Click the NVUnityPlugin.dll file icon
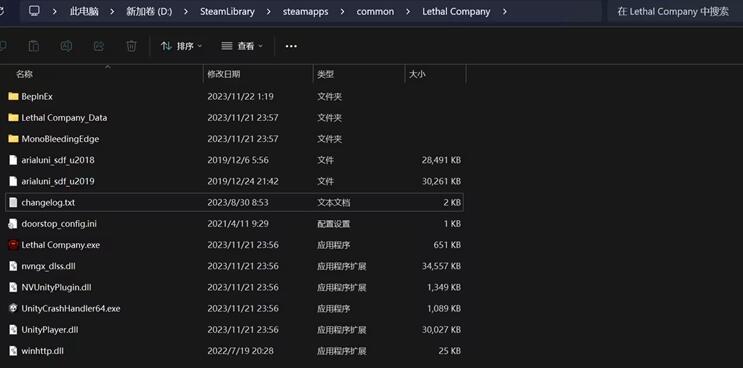Viewport: 743px width, 368px height. click(13, 287)
